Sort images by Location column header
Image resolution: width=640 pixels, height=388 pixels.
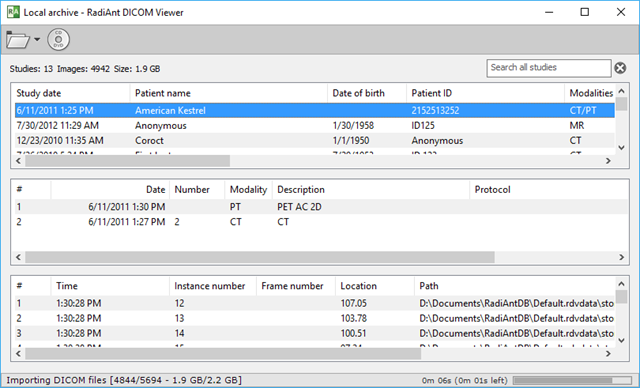click(375, 286)
